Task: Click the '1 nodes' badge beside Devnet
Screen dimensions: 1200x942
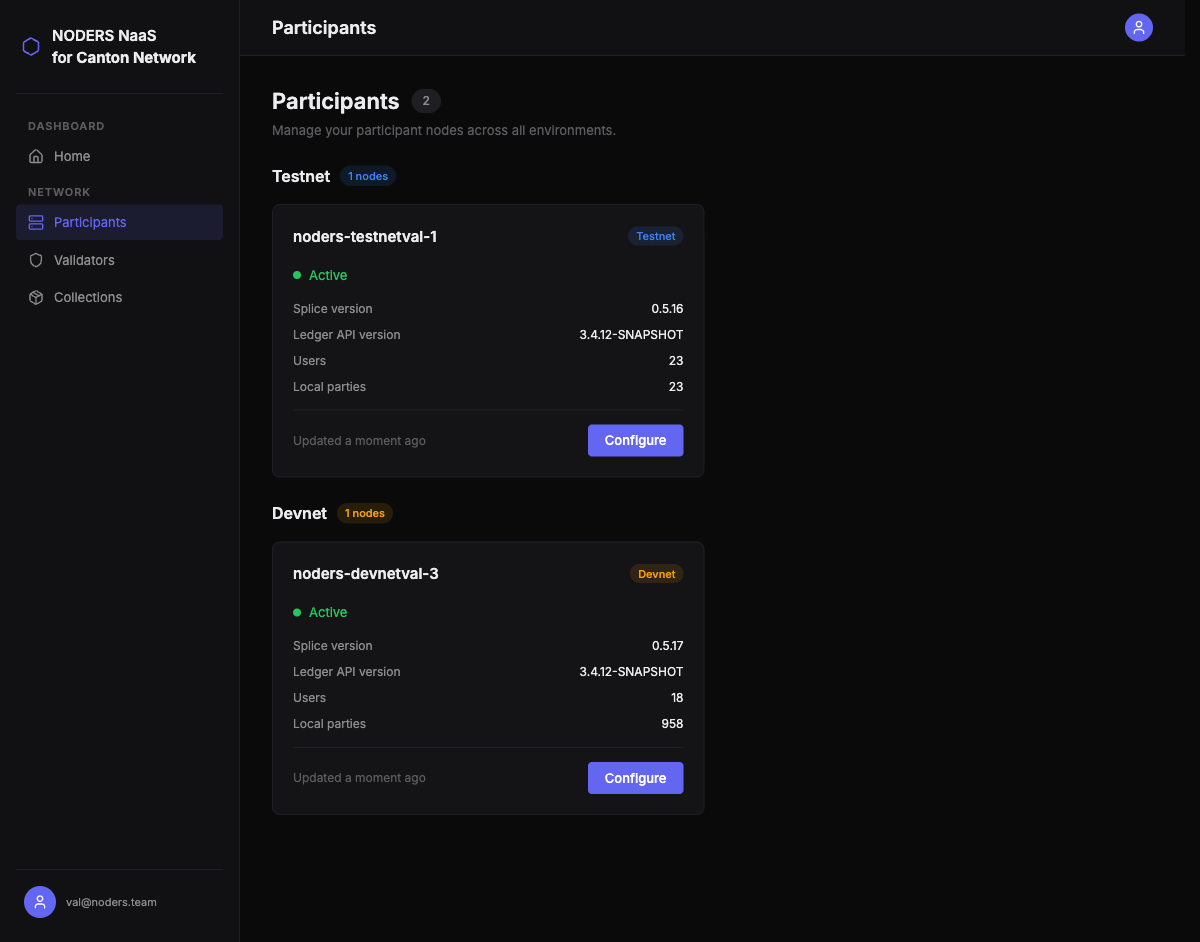Action: pyautogui.click(x=365, y=513)
